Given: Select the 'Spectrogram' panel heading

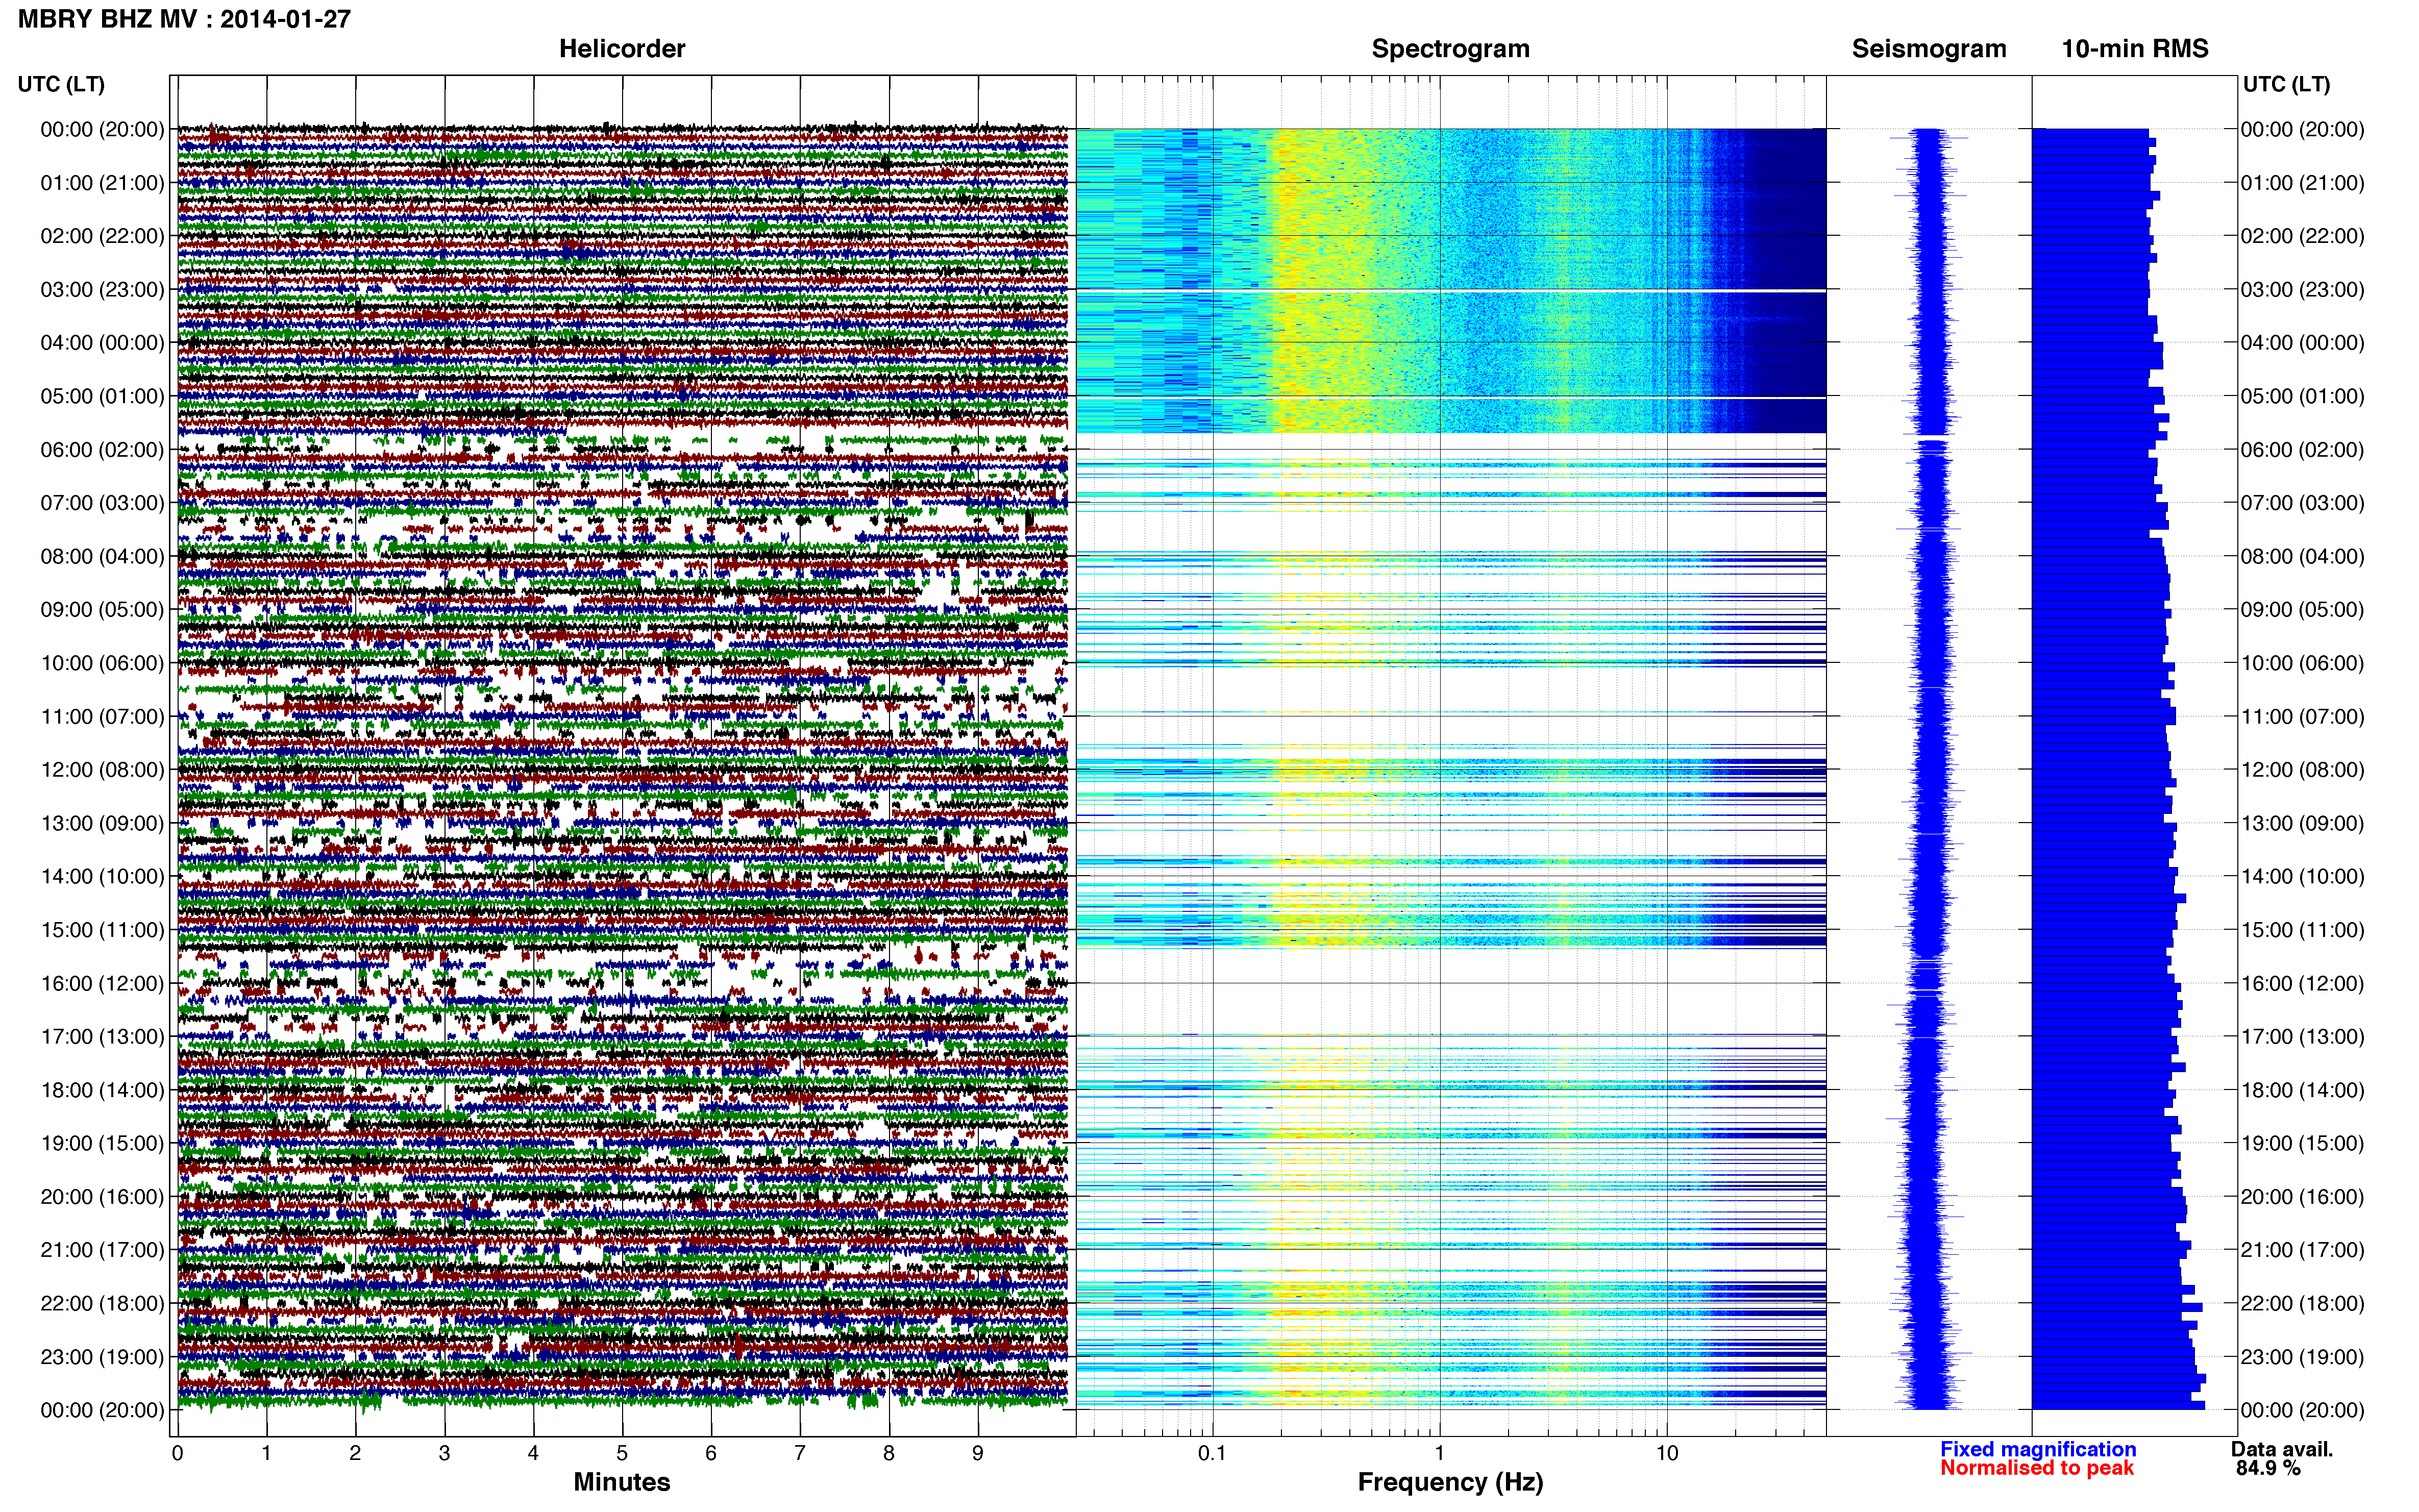Looking at the screenshot, I should pos(1450,48).
